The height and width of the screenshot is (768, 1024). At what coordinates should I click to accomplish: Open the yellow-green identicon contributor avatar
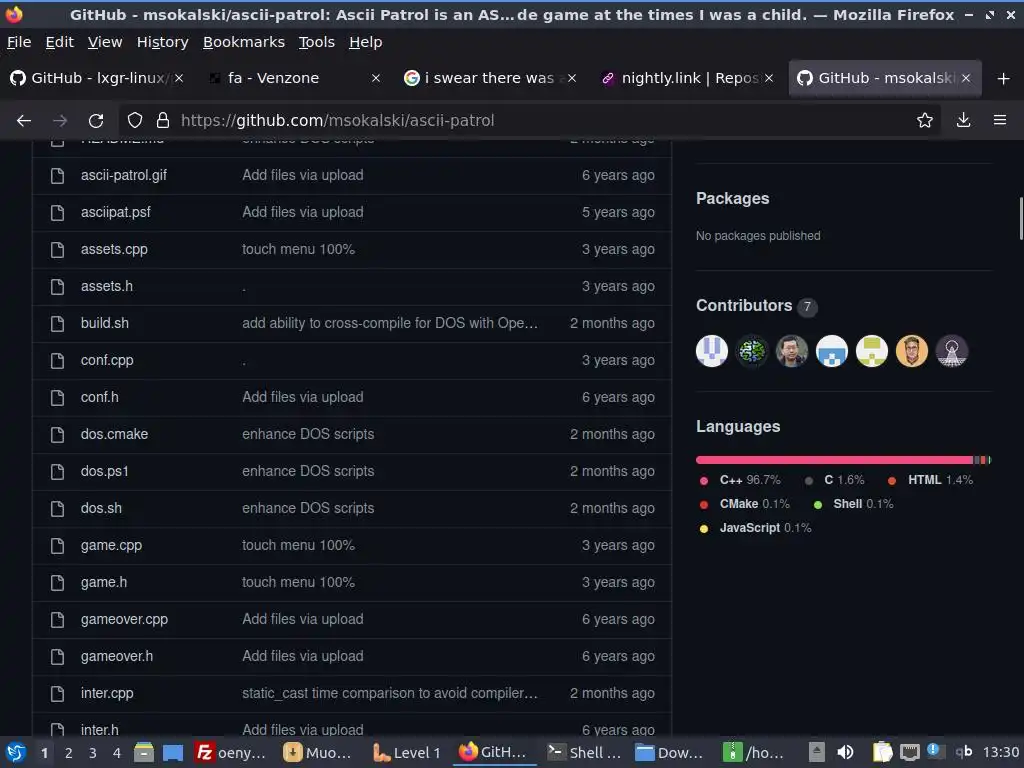(x=872, y=351)
